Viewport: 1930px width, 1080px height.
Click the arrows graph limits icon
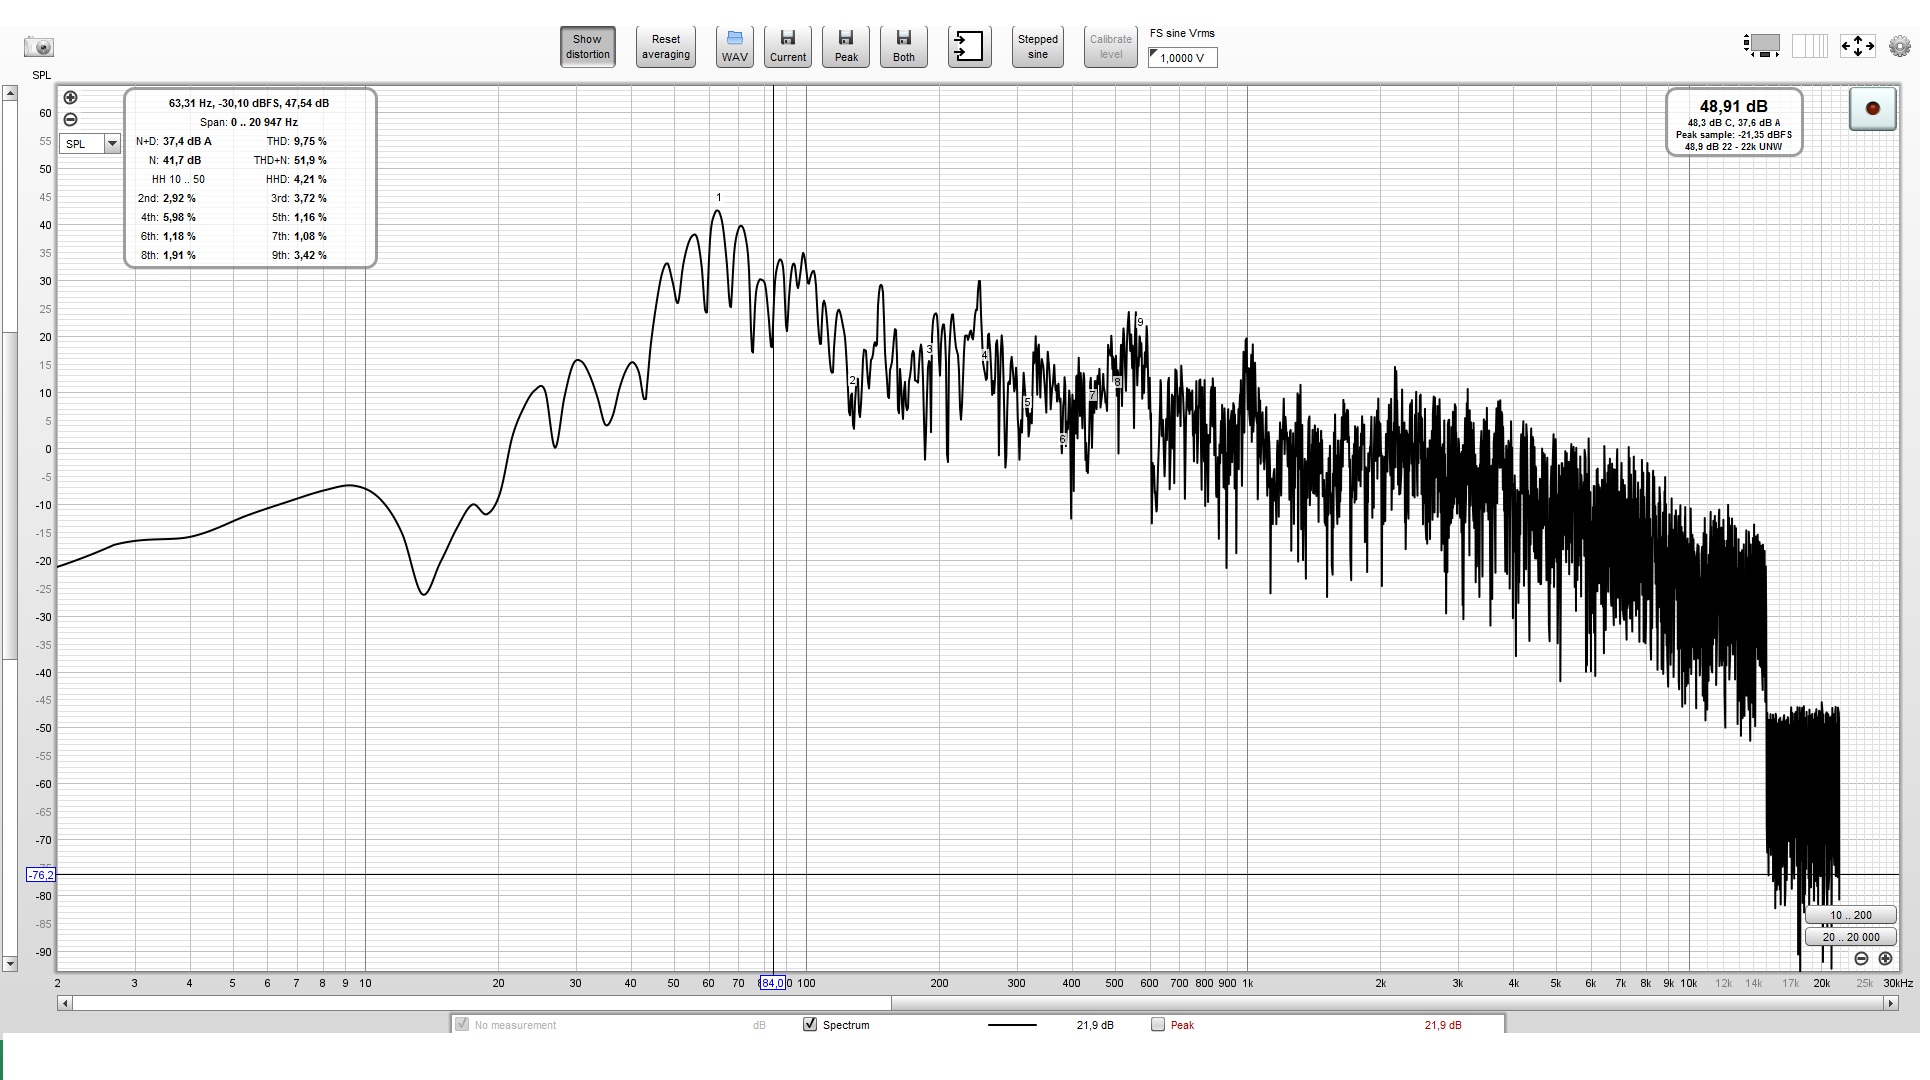click(1857, 46)
